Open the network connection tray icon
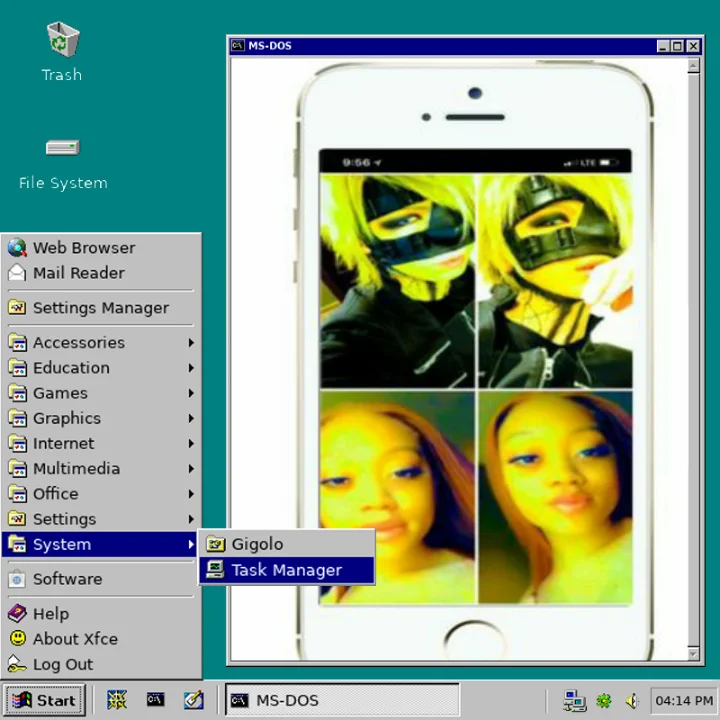This screenshot has height=720, width=720. pyautogui.click(x=574, y=701)
